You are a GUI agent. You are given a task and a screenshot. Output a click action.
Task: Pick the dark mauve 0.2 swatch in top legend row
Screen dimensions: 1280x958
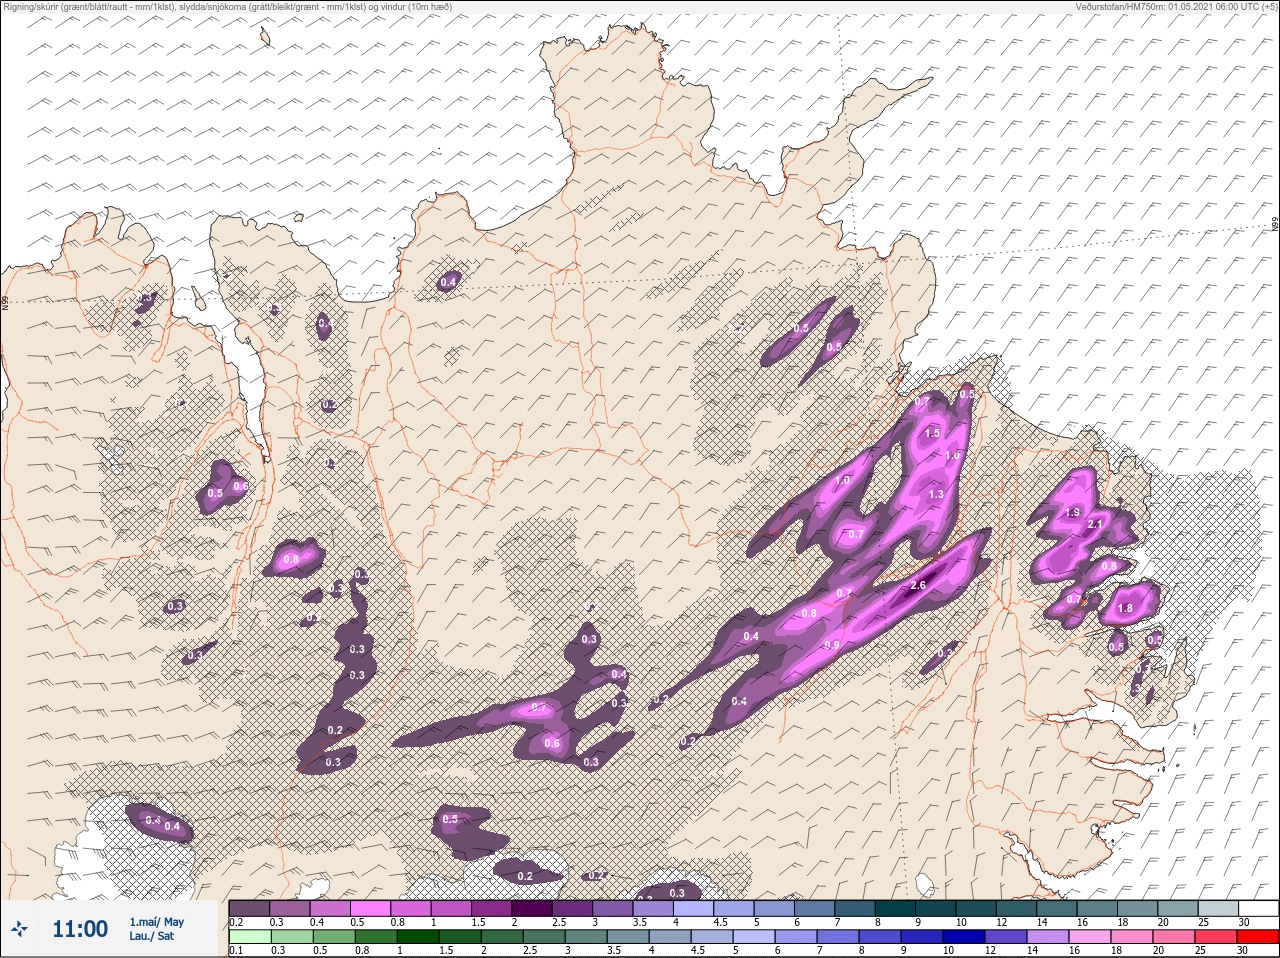pos(249,908)
